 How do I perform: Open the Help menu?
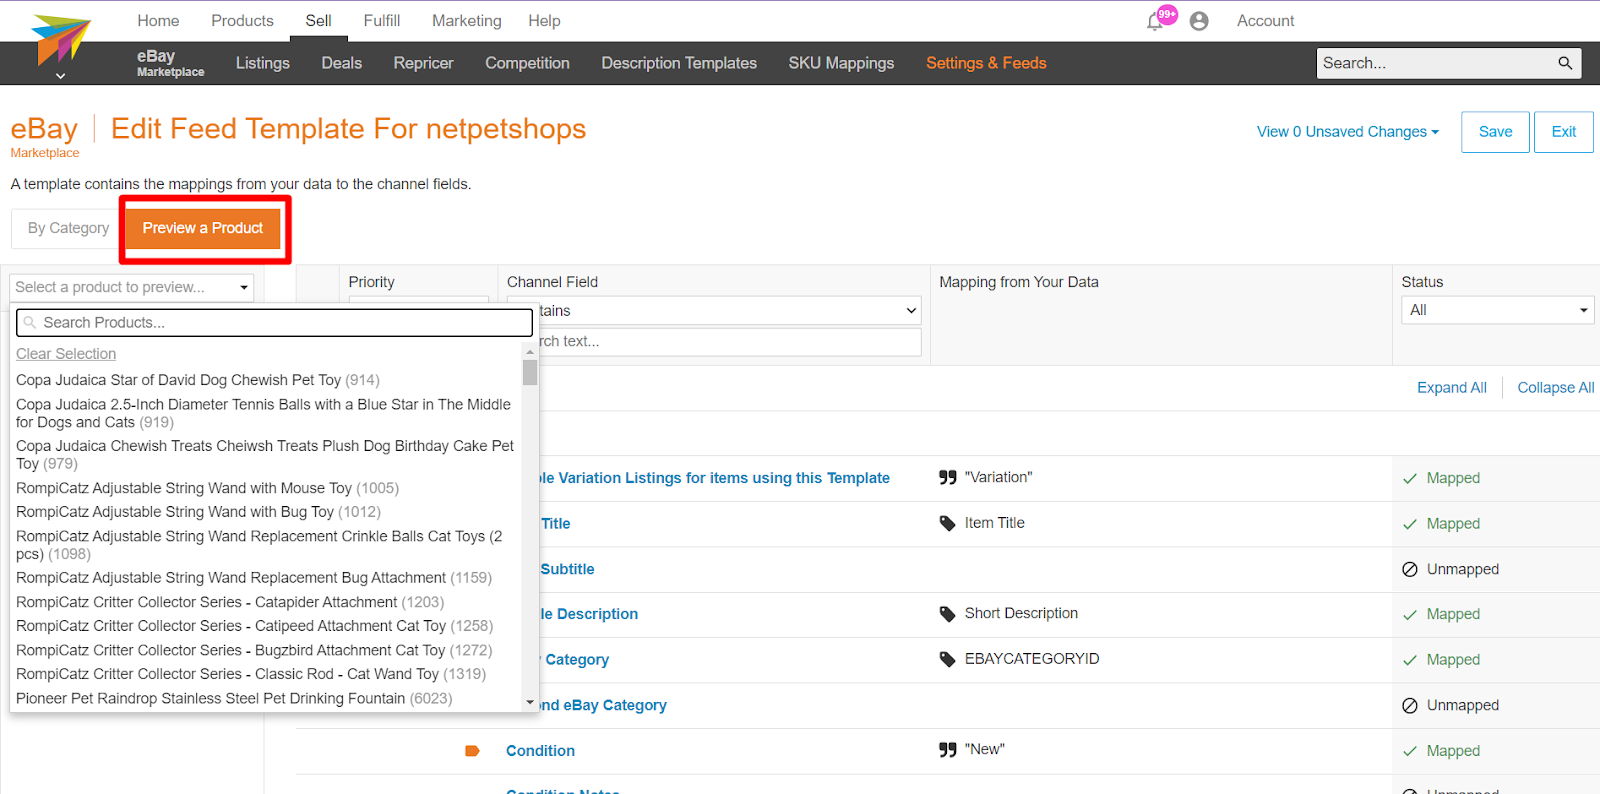[544, 21]
